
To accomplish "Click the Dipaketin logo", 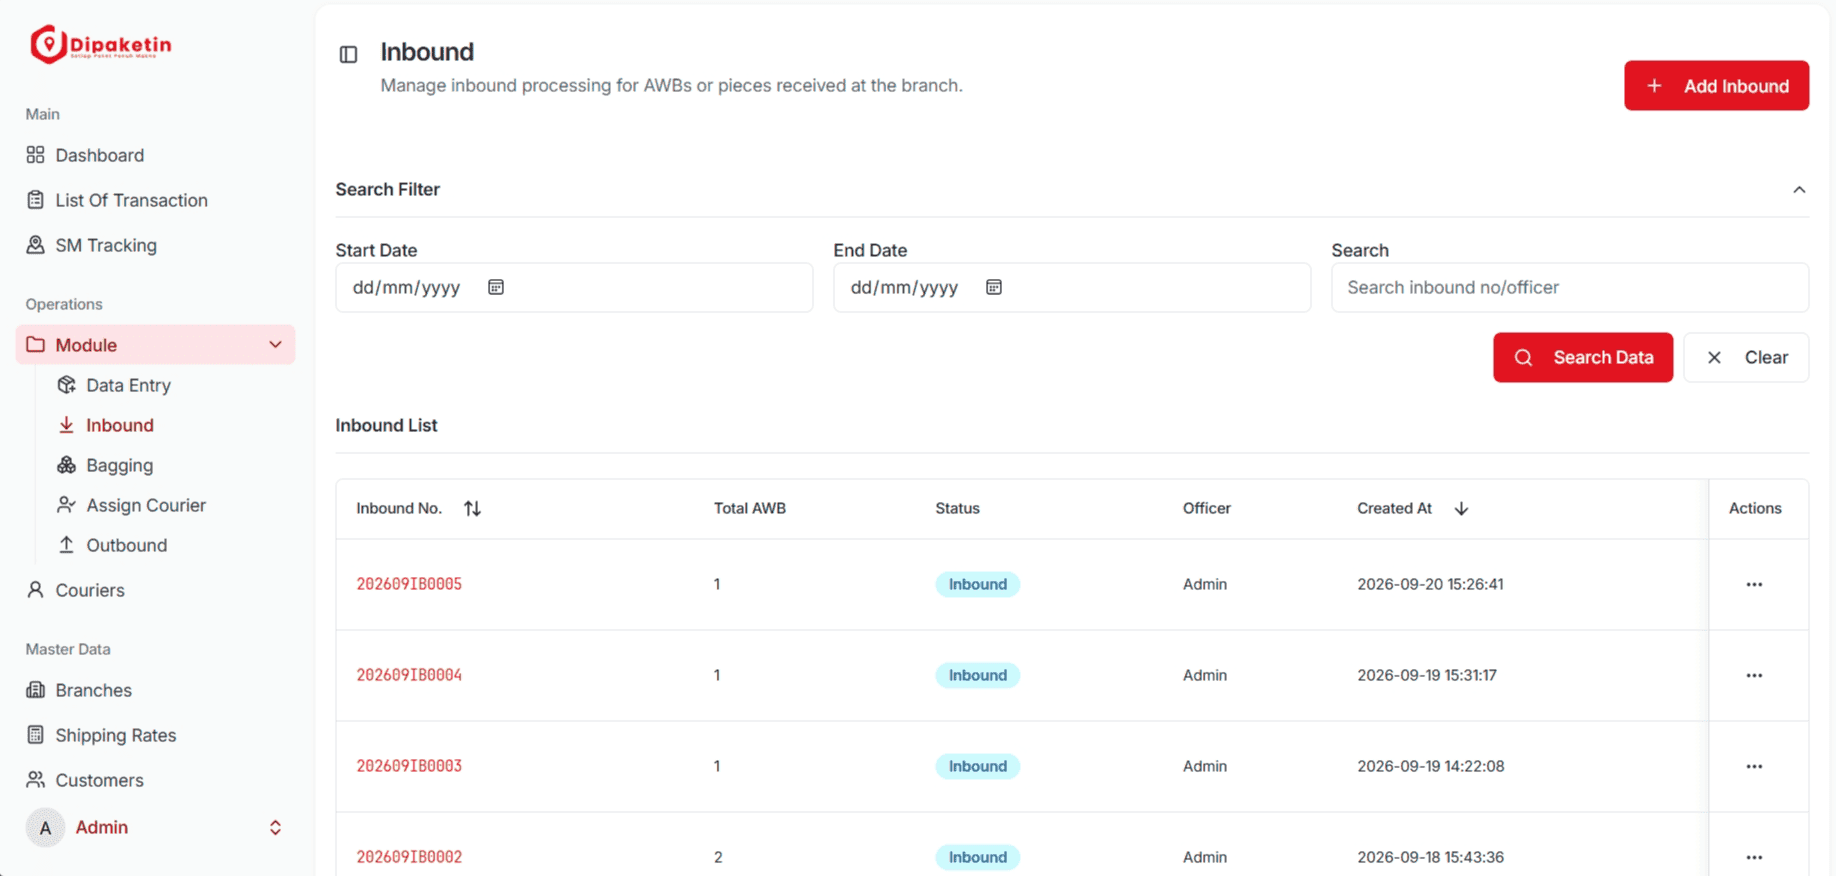I will point(100,44).
